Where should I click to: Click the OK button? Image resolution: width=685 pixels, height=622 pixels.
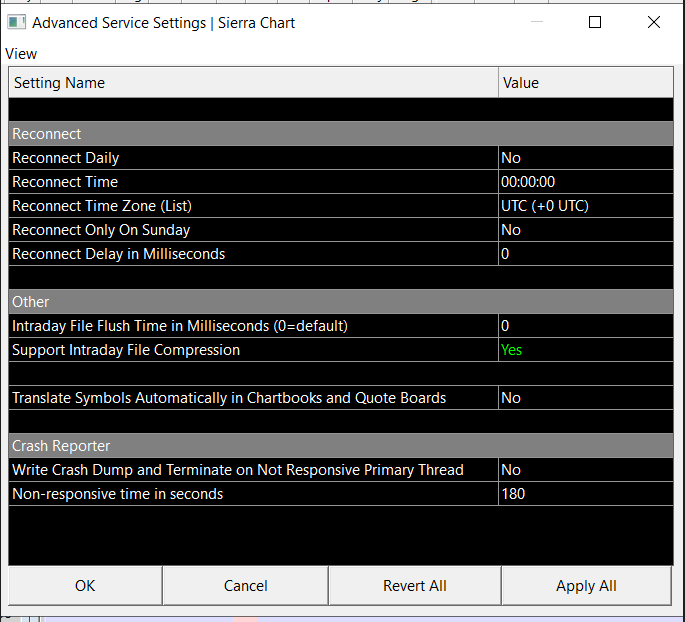(85, 586)
